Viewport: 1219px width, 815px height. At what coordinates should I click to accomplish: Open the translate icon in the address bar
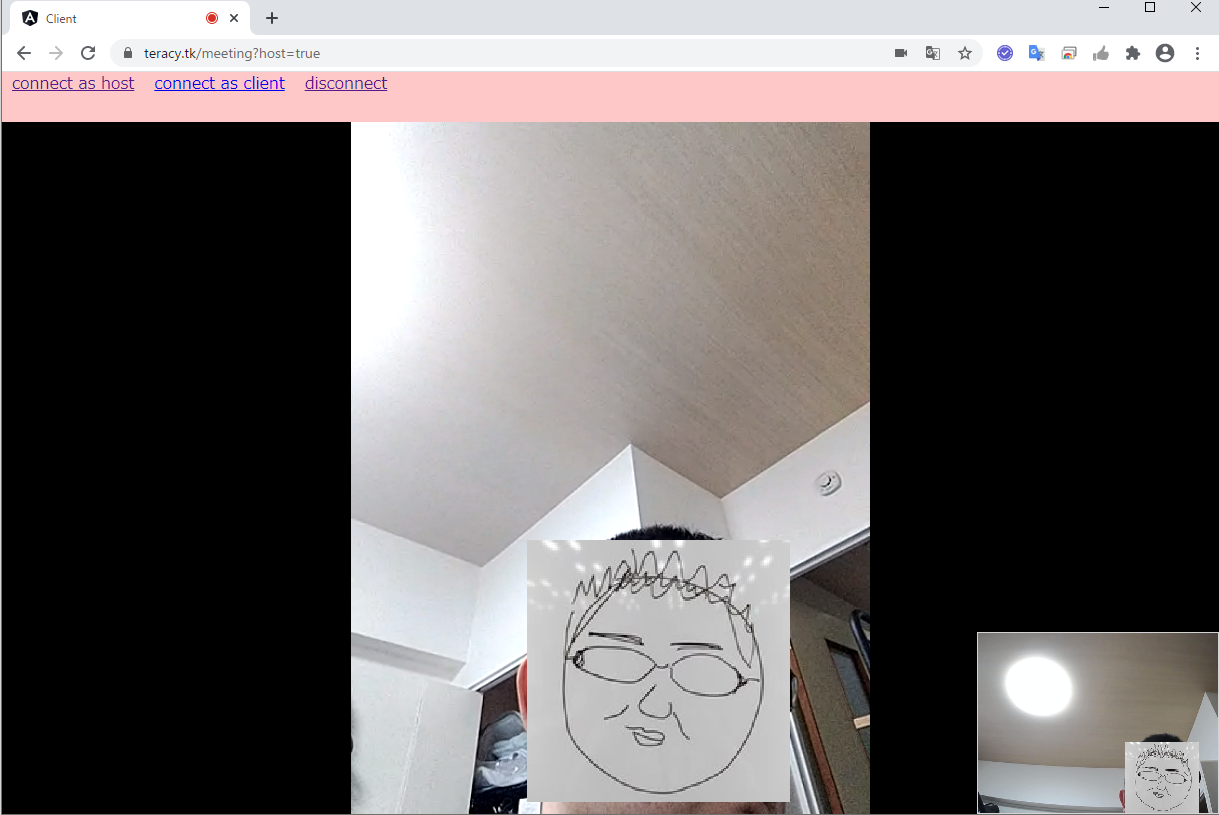tap(933, 52)
